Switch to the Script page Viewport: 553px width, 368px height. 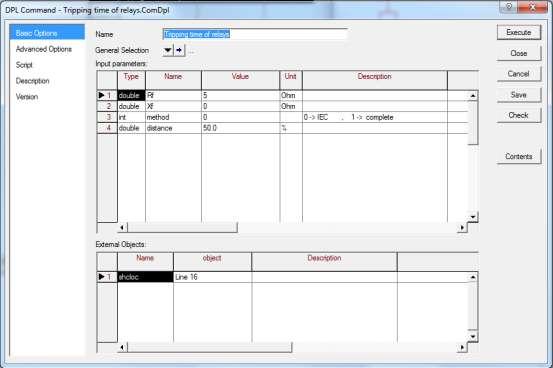coord(24,65)
